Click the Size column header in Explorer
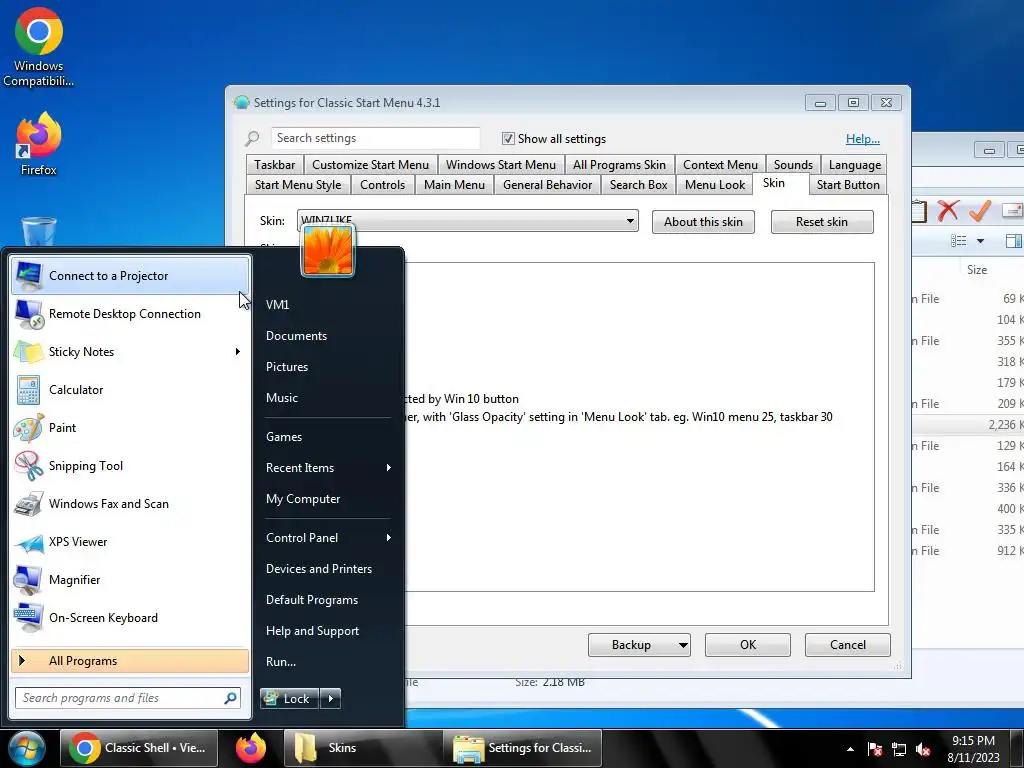The height and width of the screenshot is (768, 1024). pyautogui.click(x=977, y=270)
